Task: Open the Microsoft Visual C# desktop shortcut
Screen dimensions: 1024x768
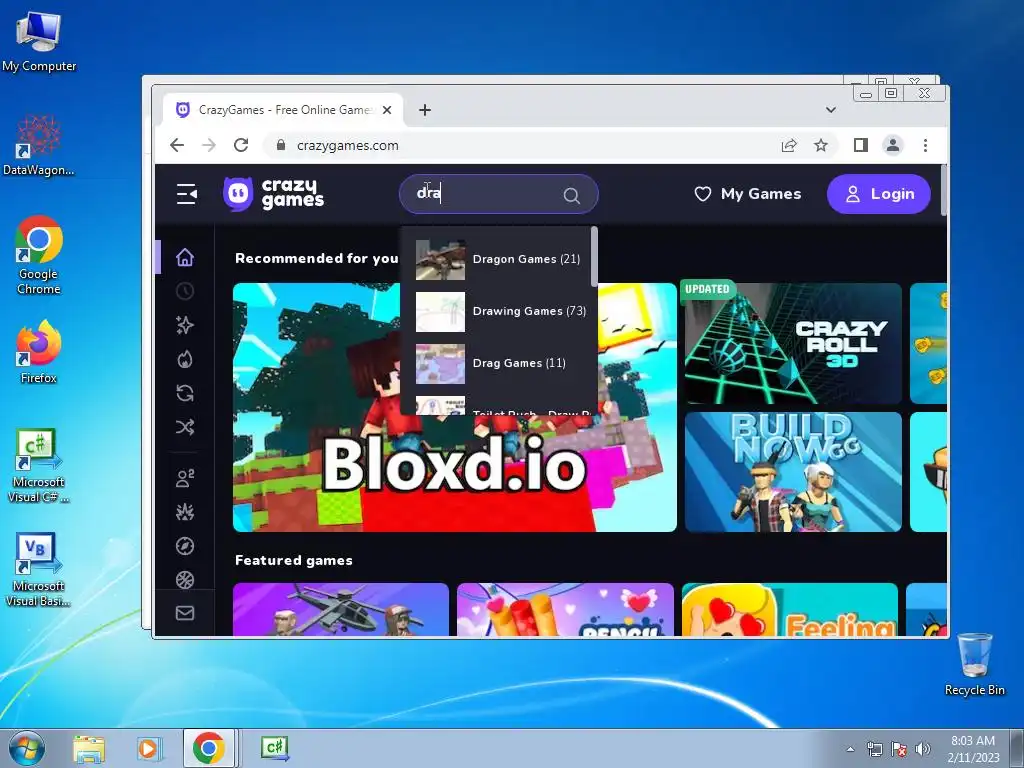Action: (x=39, y=466)
